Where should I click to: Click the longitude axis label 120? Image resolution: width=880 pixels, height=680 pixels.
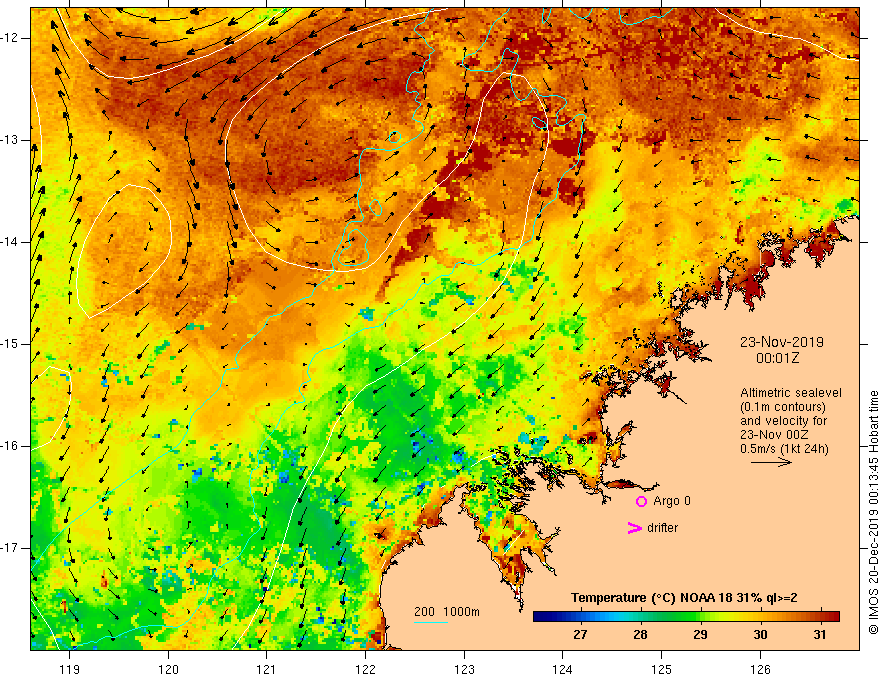coord(168,669)
